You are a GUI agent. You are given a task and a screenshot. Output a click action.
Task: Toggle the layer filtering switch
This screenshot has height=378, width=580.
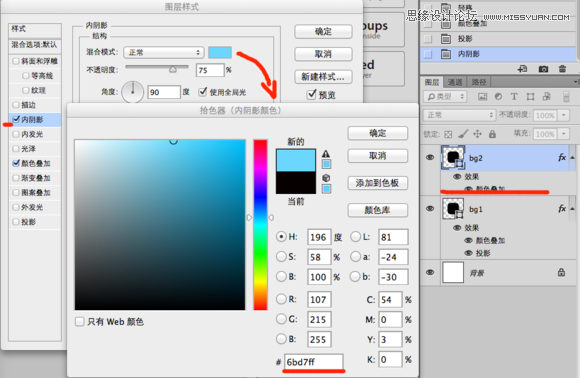(566, 97)
